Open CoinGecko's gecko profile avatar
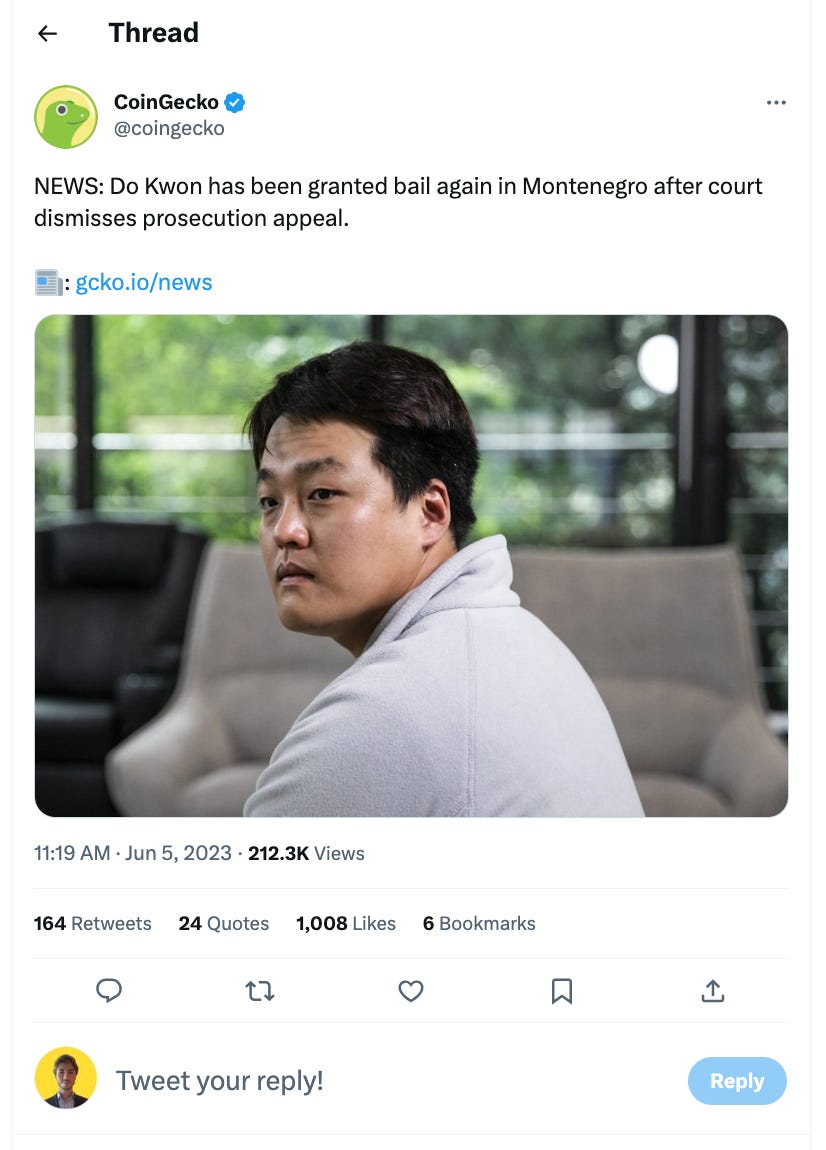 click(66, 117)
